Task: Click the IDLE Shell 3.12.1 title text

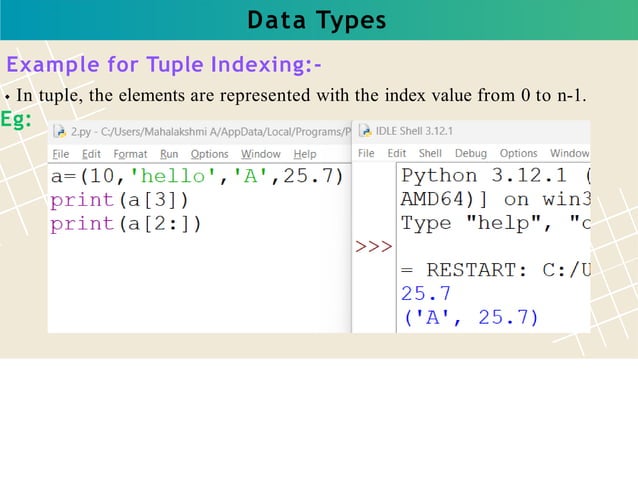Action: pos(414,131)
